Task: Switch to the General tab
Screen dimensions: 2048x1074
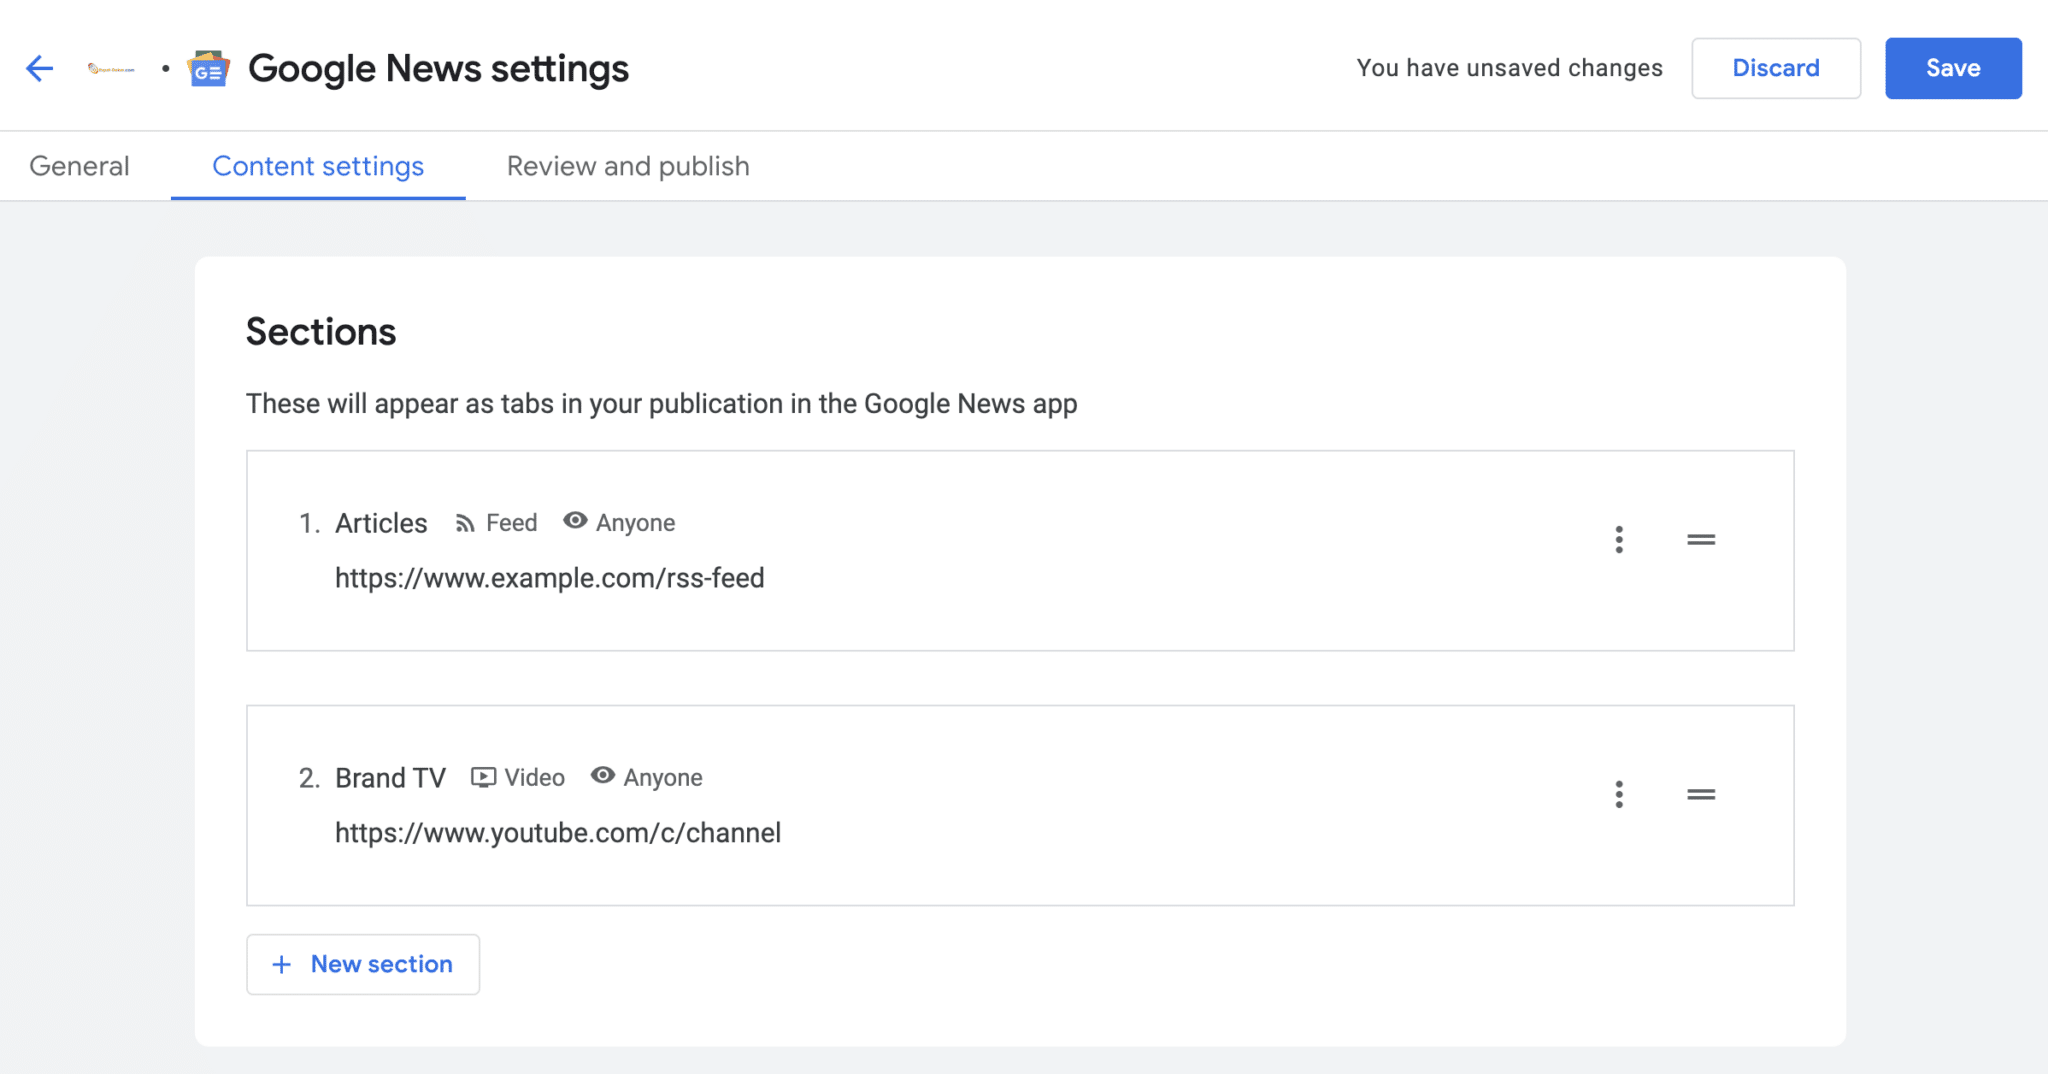Action: (79, 166)
